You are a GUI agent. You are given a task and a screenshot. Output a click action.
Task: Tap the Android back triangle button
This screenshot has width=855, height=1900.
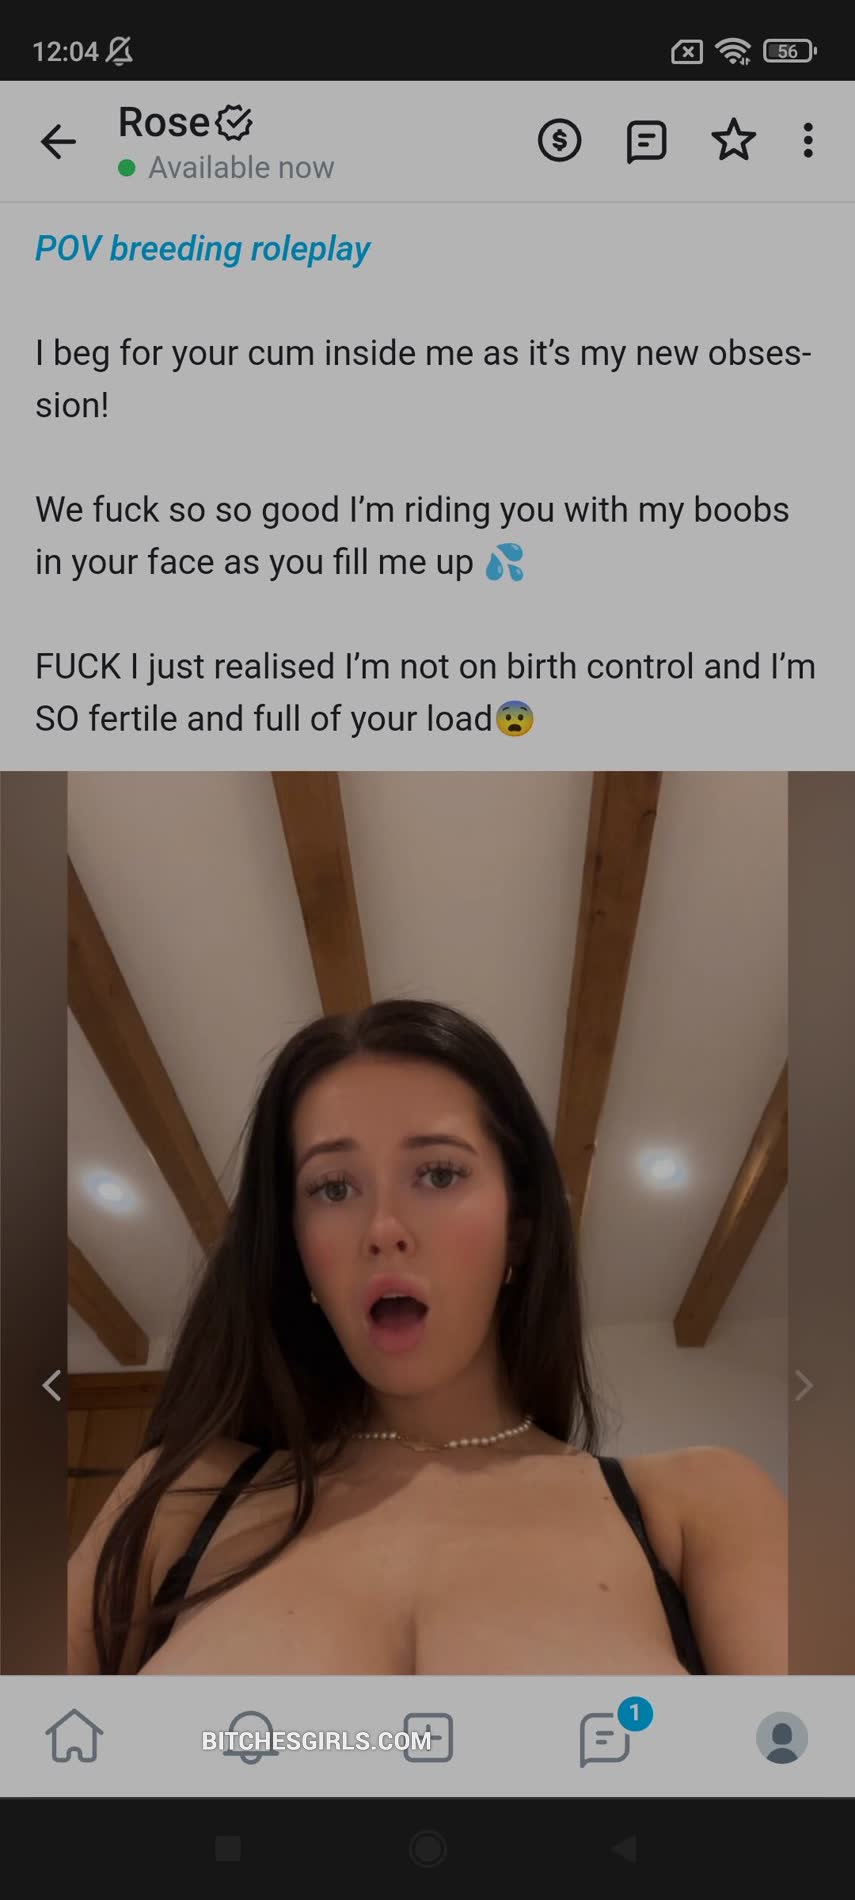tap(624, 1848)
